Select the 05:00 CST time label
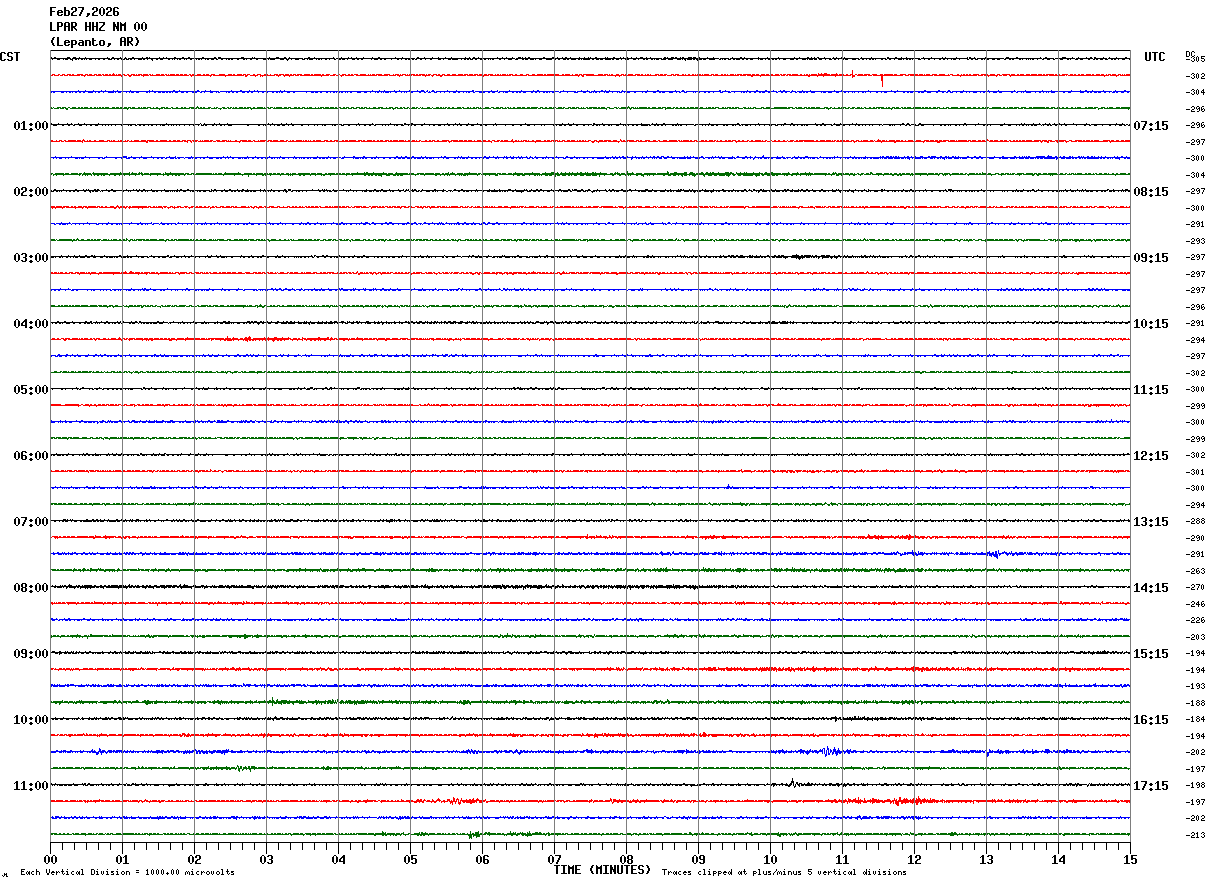Screen dimensions: 1210x886 click(x=31, y=390)
